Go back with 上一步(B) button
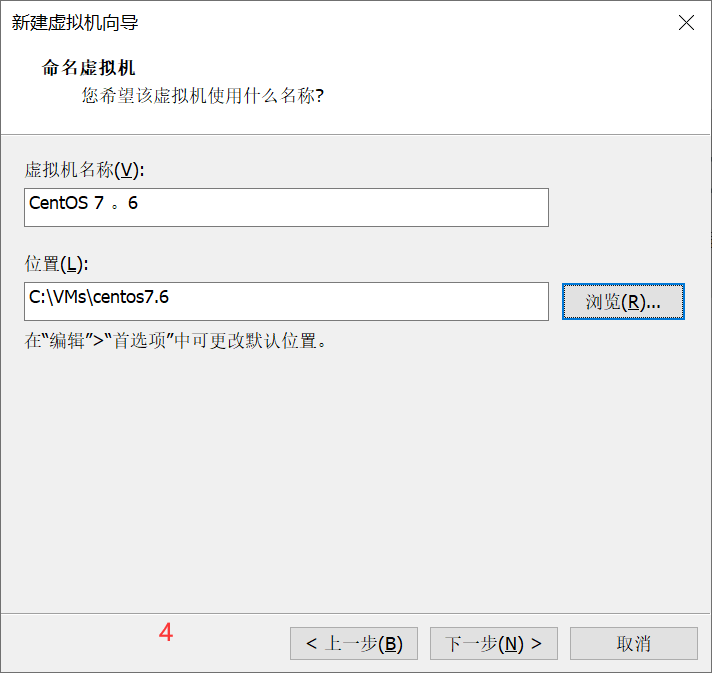This screenshot has width=712, height=673. pos(354,643)
